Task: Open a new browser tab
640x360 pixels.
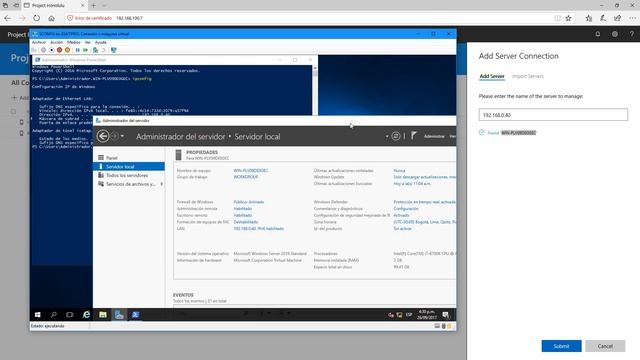Action: pyautogui.click(x=93, y=5)
